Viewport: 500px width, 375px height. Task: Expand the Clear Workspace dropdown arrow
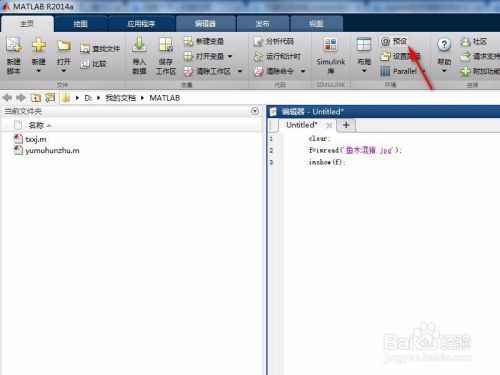[x=240, y=71]
